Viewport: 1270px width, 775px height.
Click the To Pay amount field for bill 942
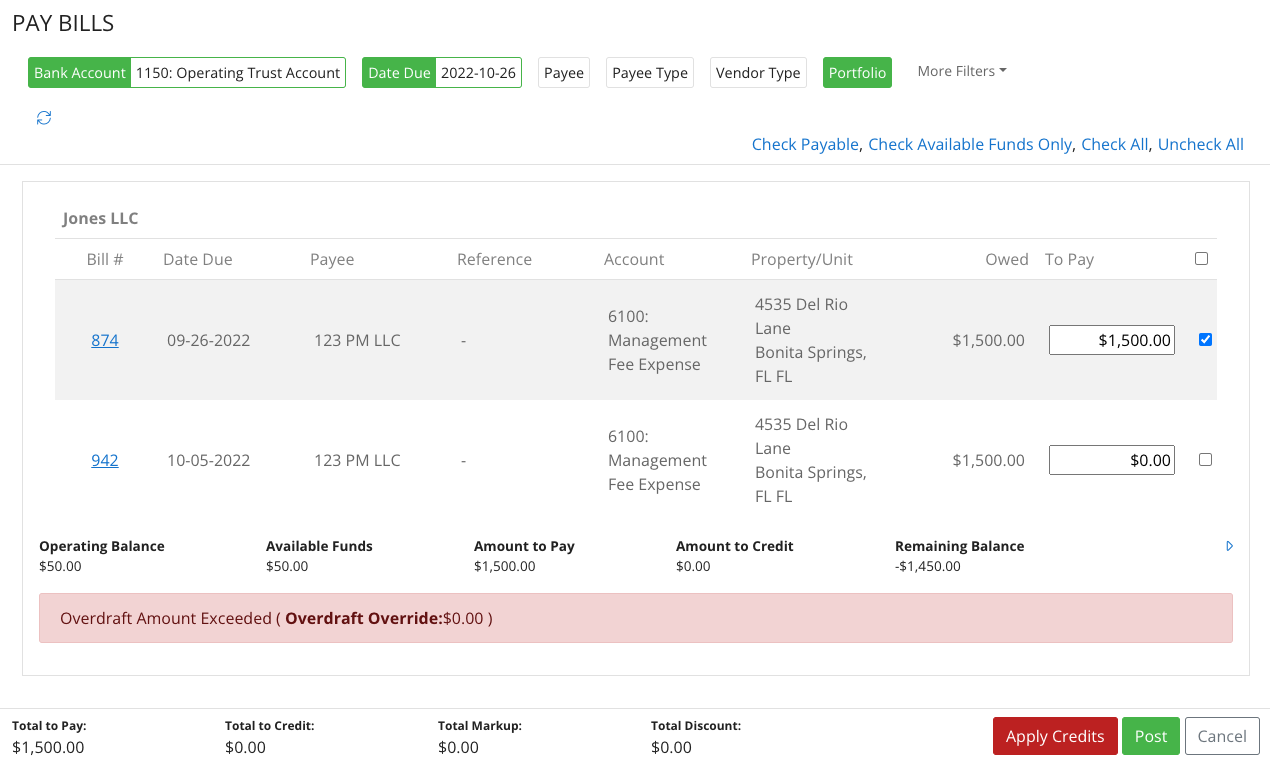[1111, 459]
